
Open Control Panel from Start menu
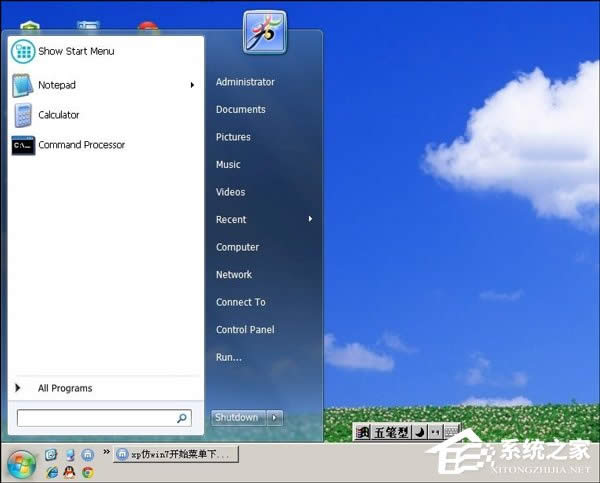coord(245,330)
